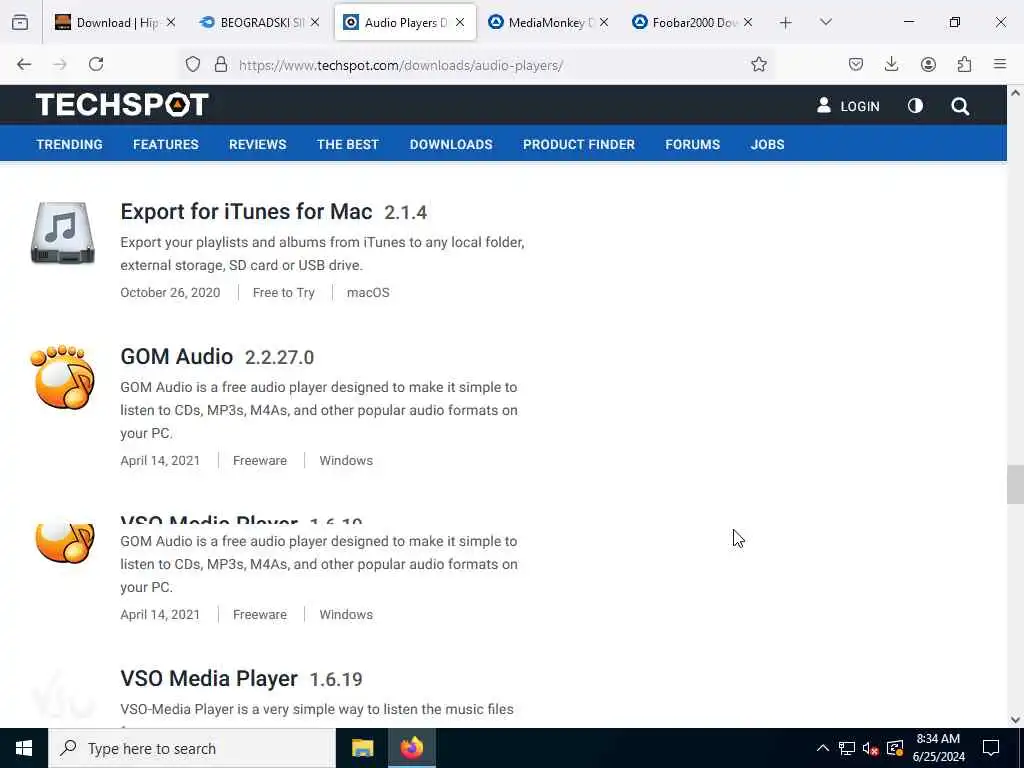
Task: Open the site padlock security info
Action: coord(221,64)
